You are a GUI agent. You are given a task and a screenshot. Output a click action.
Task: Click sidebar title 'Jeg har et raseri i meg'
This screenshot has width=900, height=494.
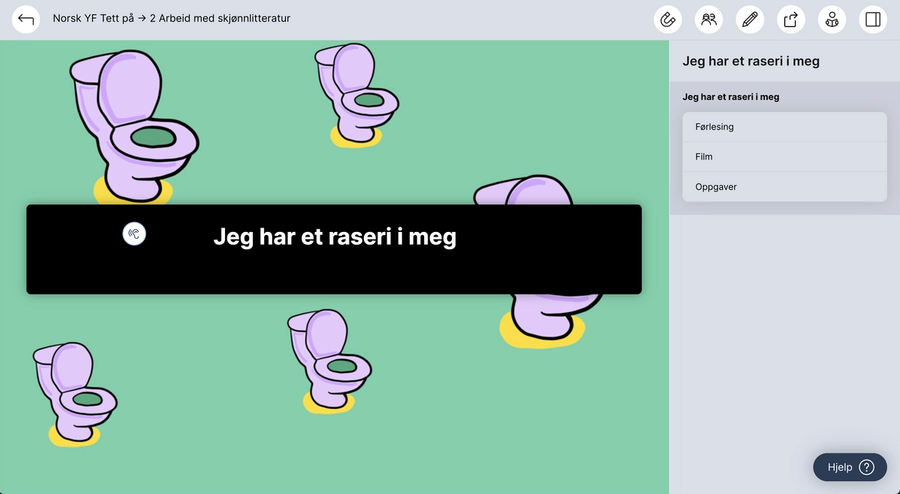click(x=751, y=61)
